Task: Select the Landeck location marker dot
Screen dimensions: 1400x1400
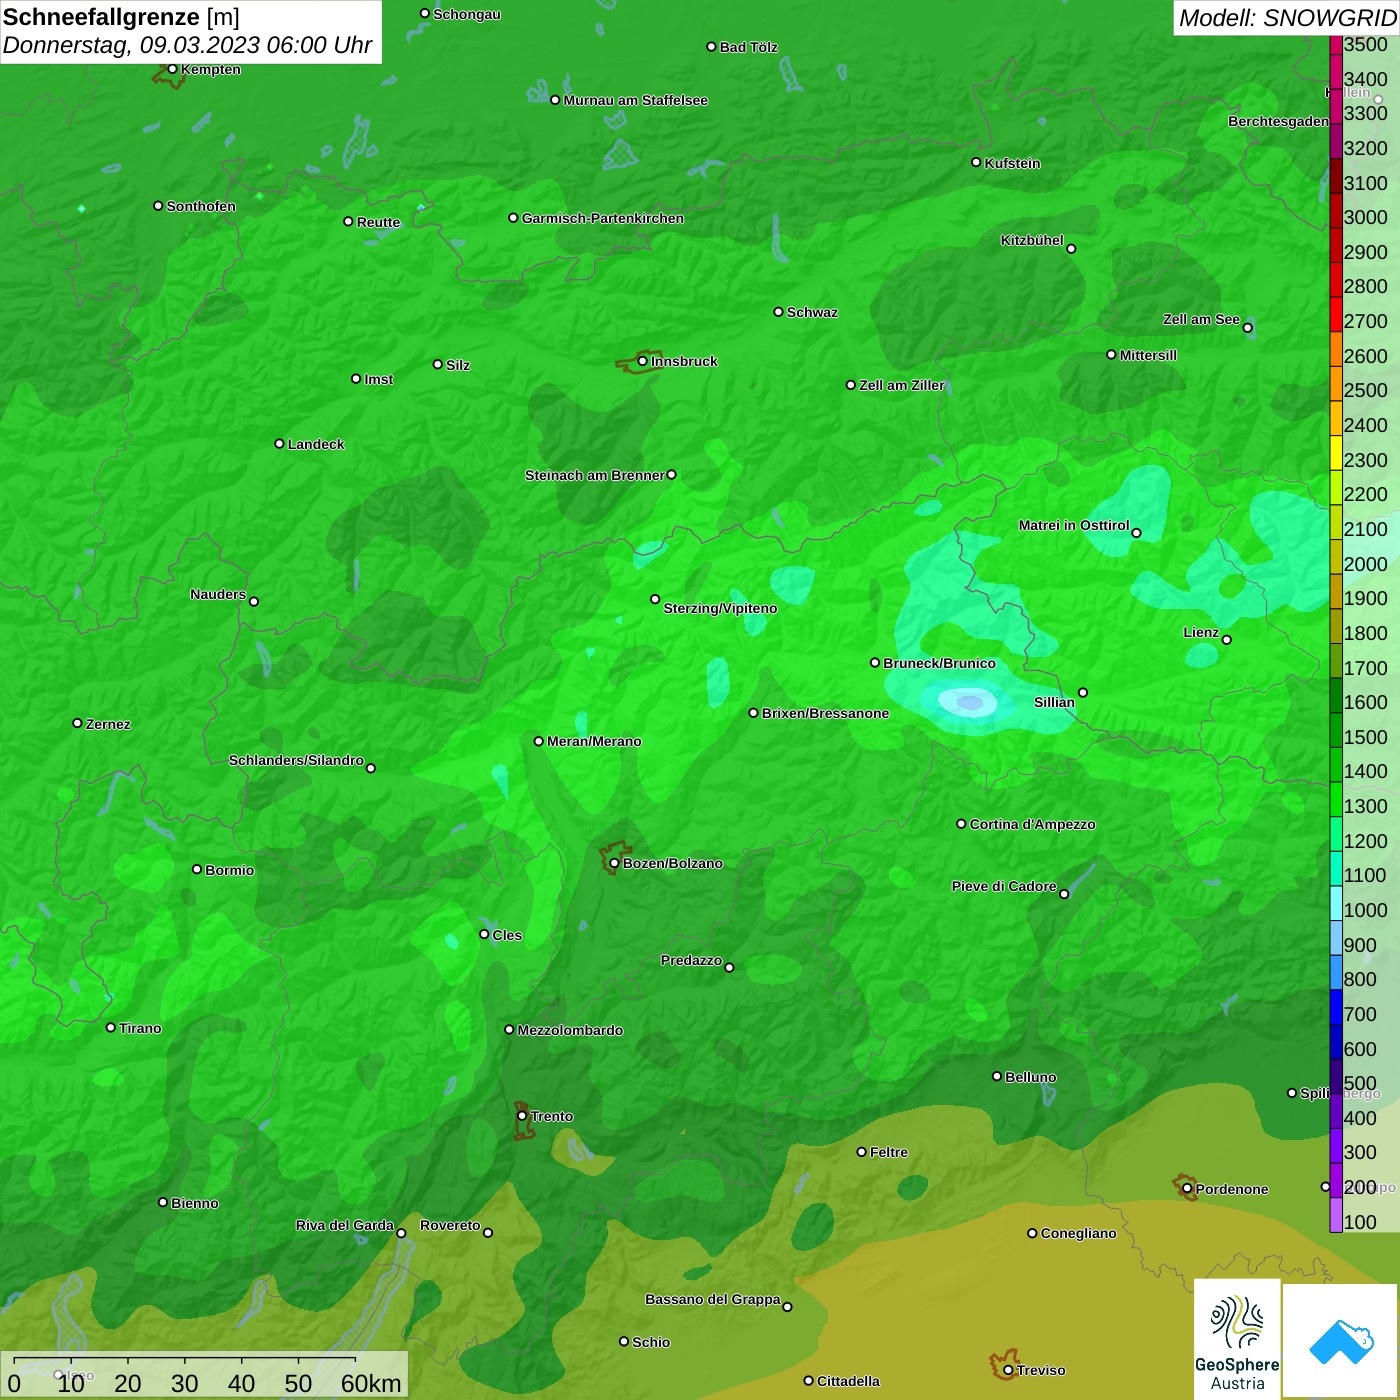Action: pos(279,444)
